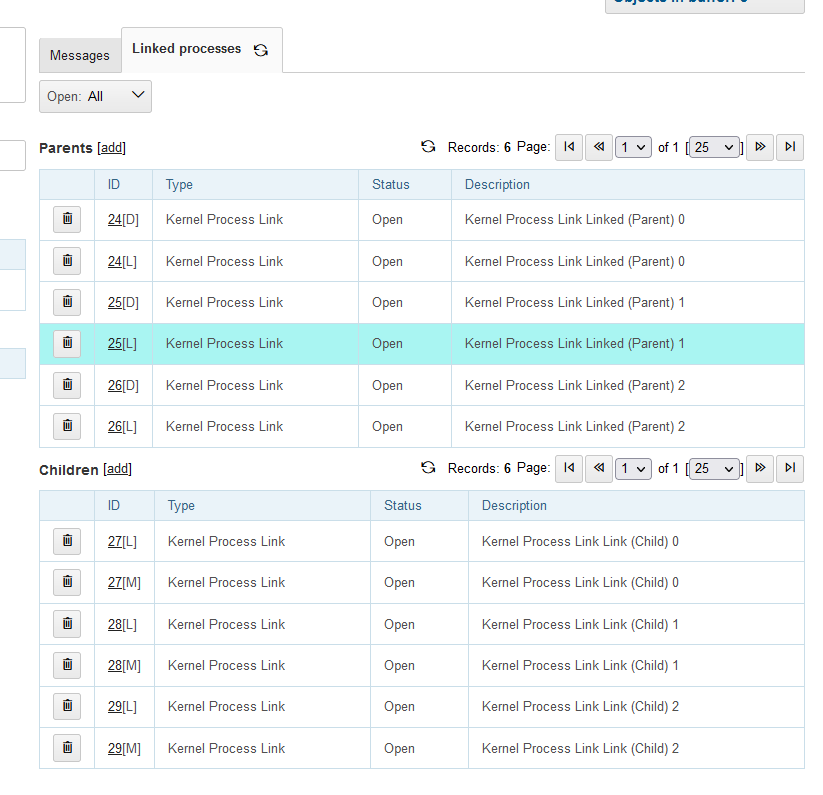This screenshot has height=795, width=823.
Task: Delete the highlighted 25[L] parent row
Action: click(x=66, y=343)
